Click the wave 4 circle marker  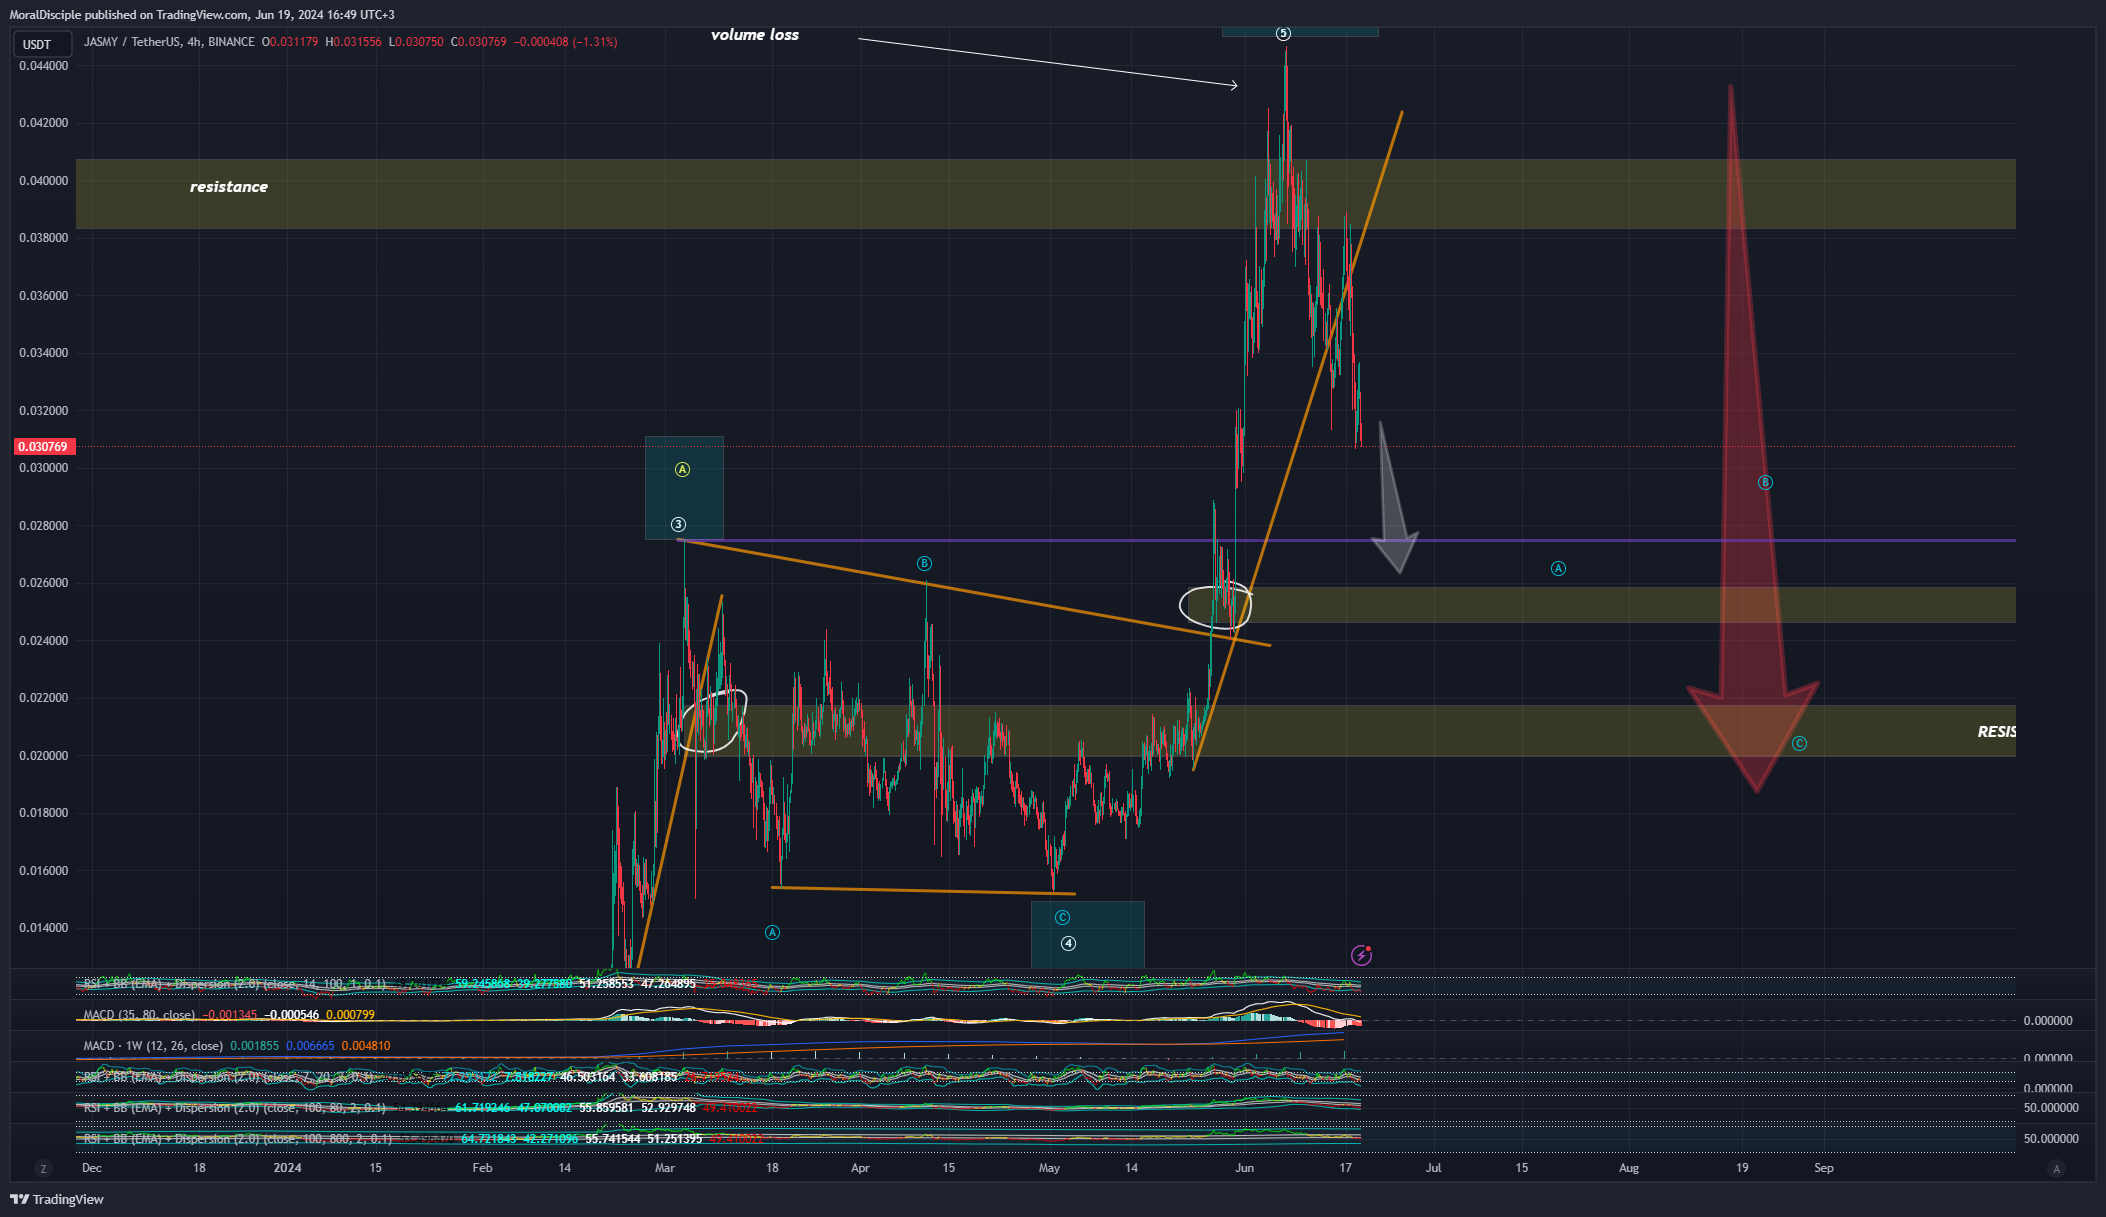pyautogui.click(x=1068, y=943)
